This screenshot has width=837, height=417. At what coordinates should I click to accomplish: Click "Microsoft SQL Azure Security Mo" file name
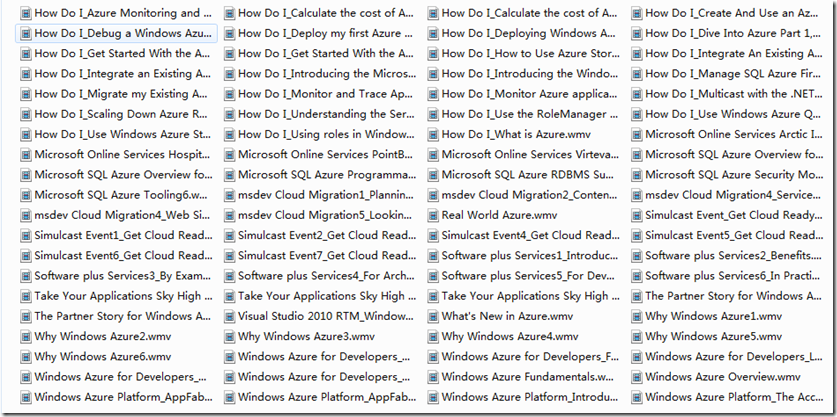733,175
